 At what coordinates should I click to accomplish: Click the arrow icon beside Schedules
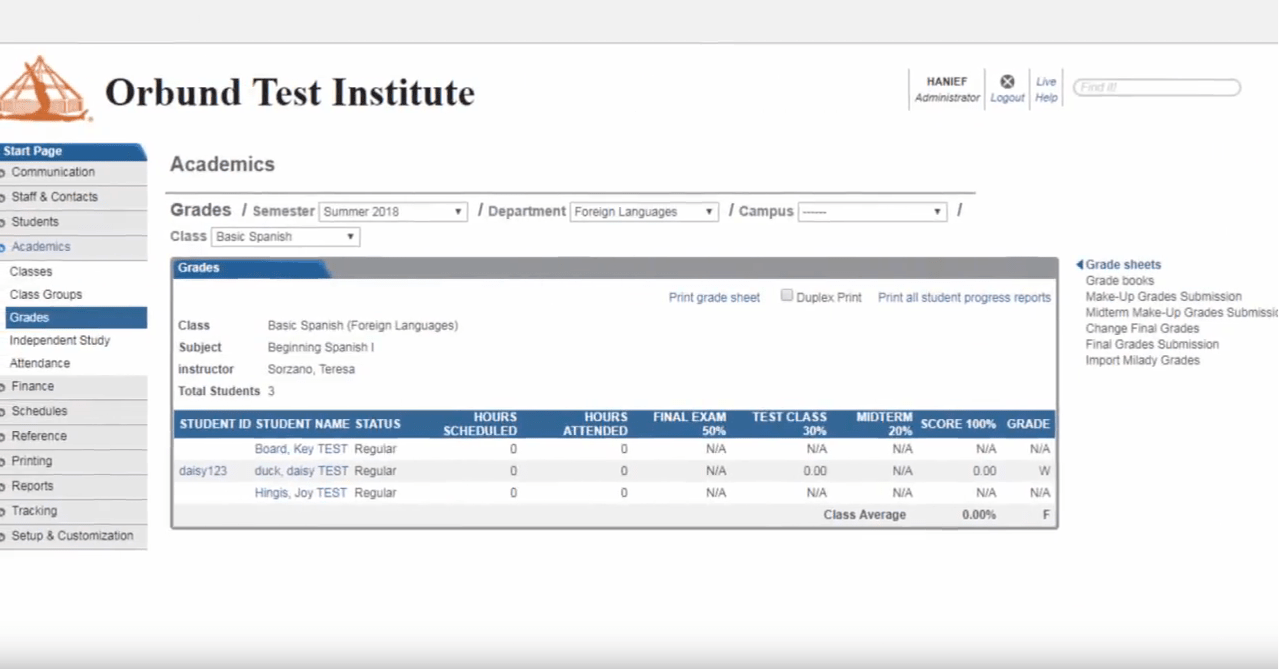(6, 411)
